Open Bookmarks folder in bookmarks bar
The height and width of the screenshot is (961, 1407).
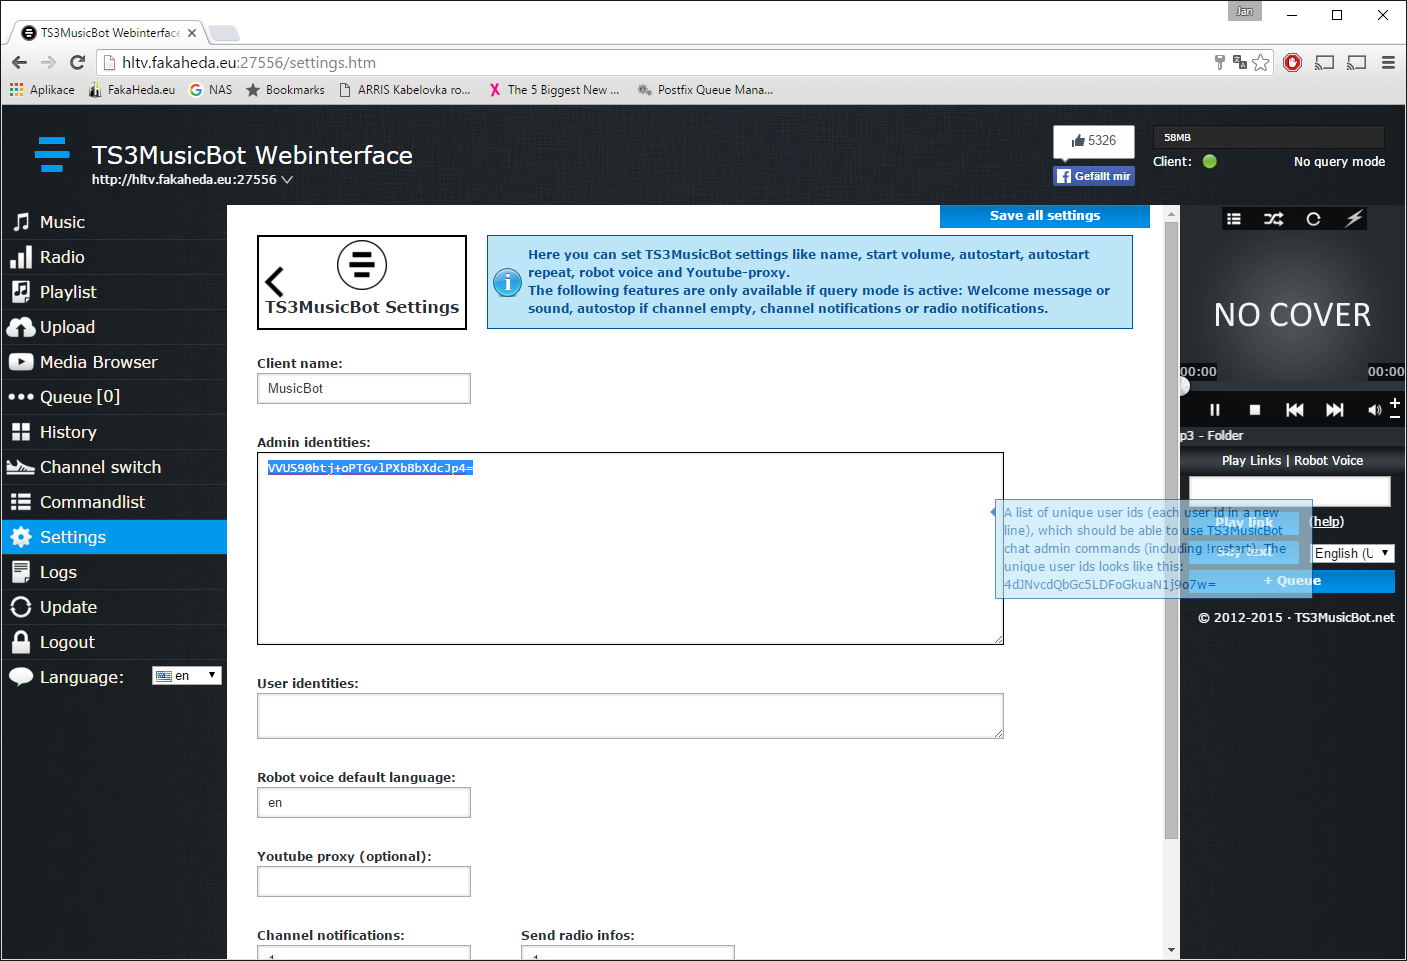point(286,90)
